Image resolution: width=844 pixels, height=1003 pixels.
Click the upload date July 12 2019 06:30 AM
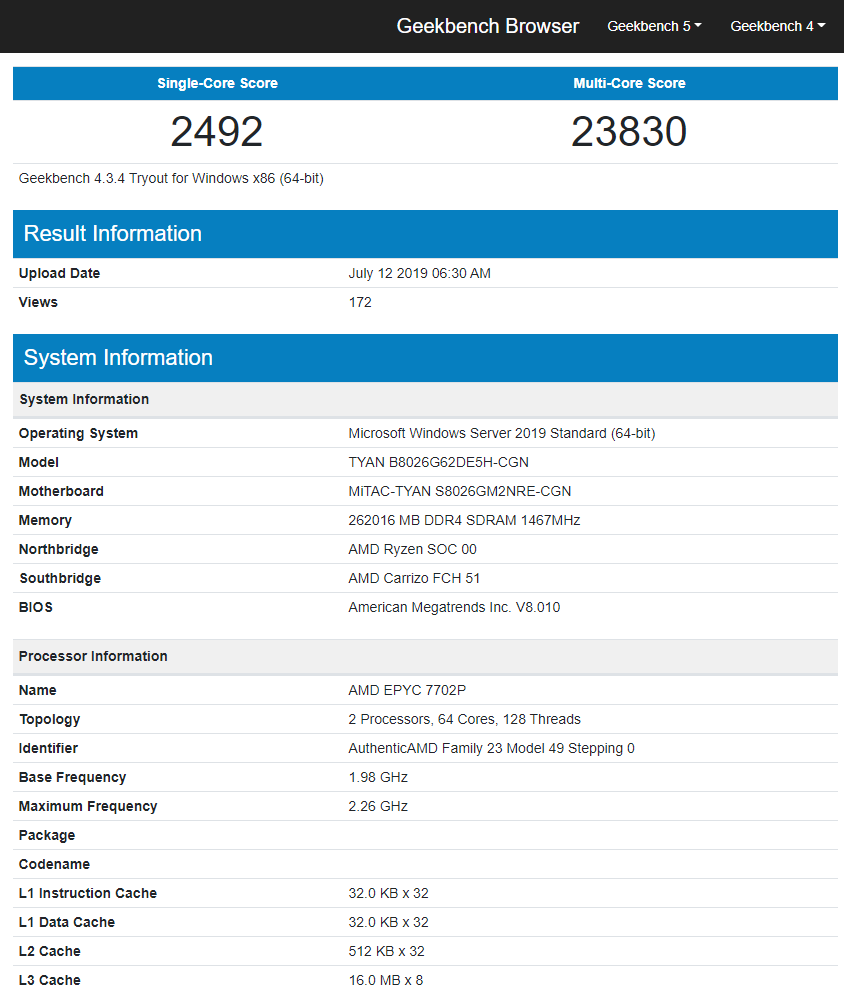(420, 273)
